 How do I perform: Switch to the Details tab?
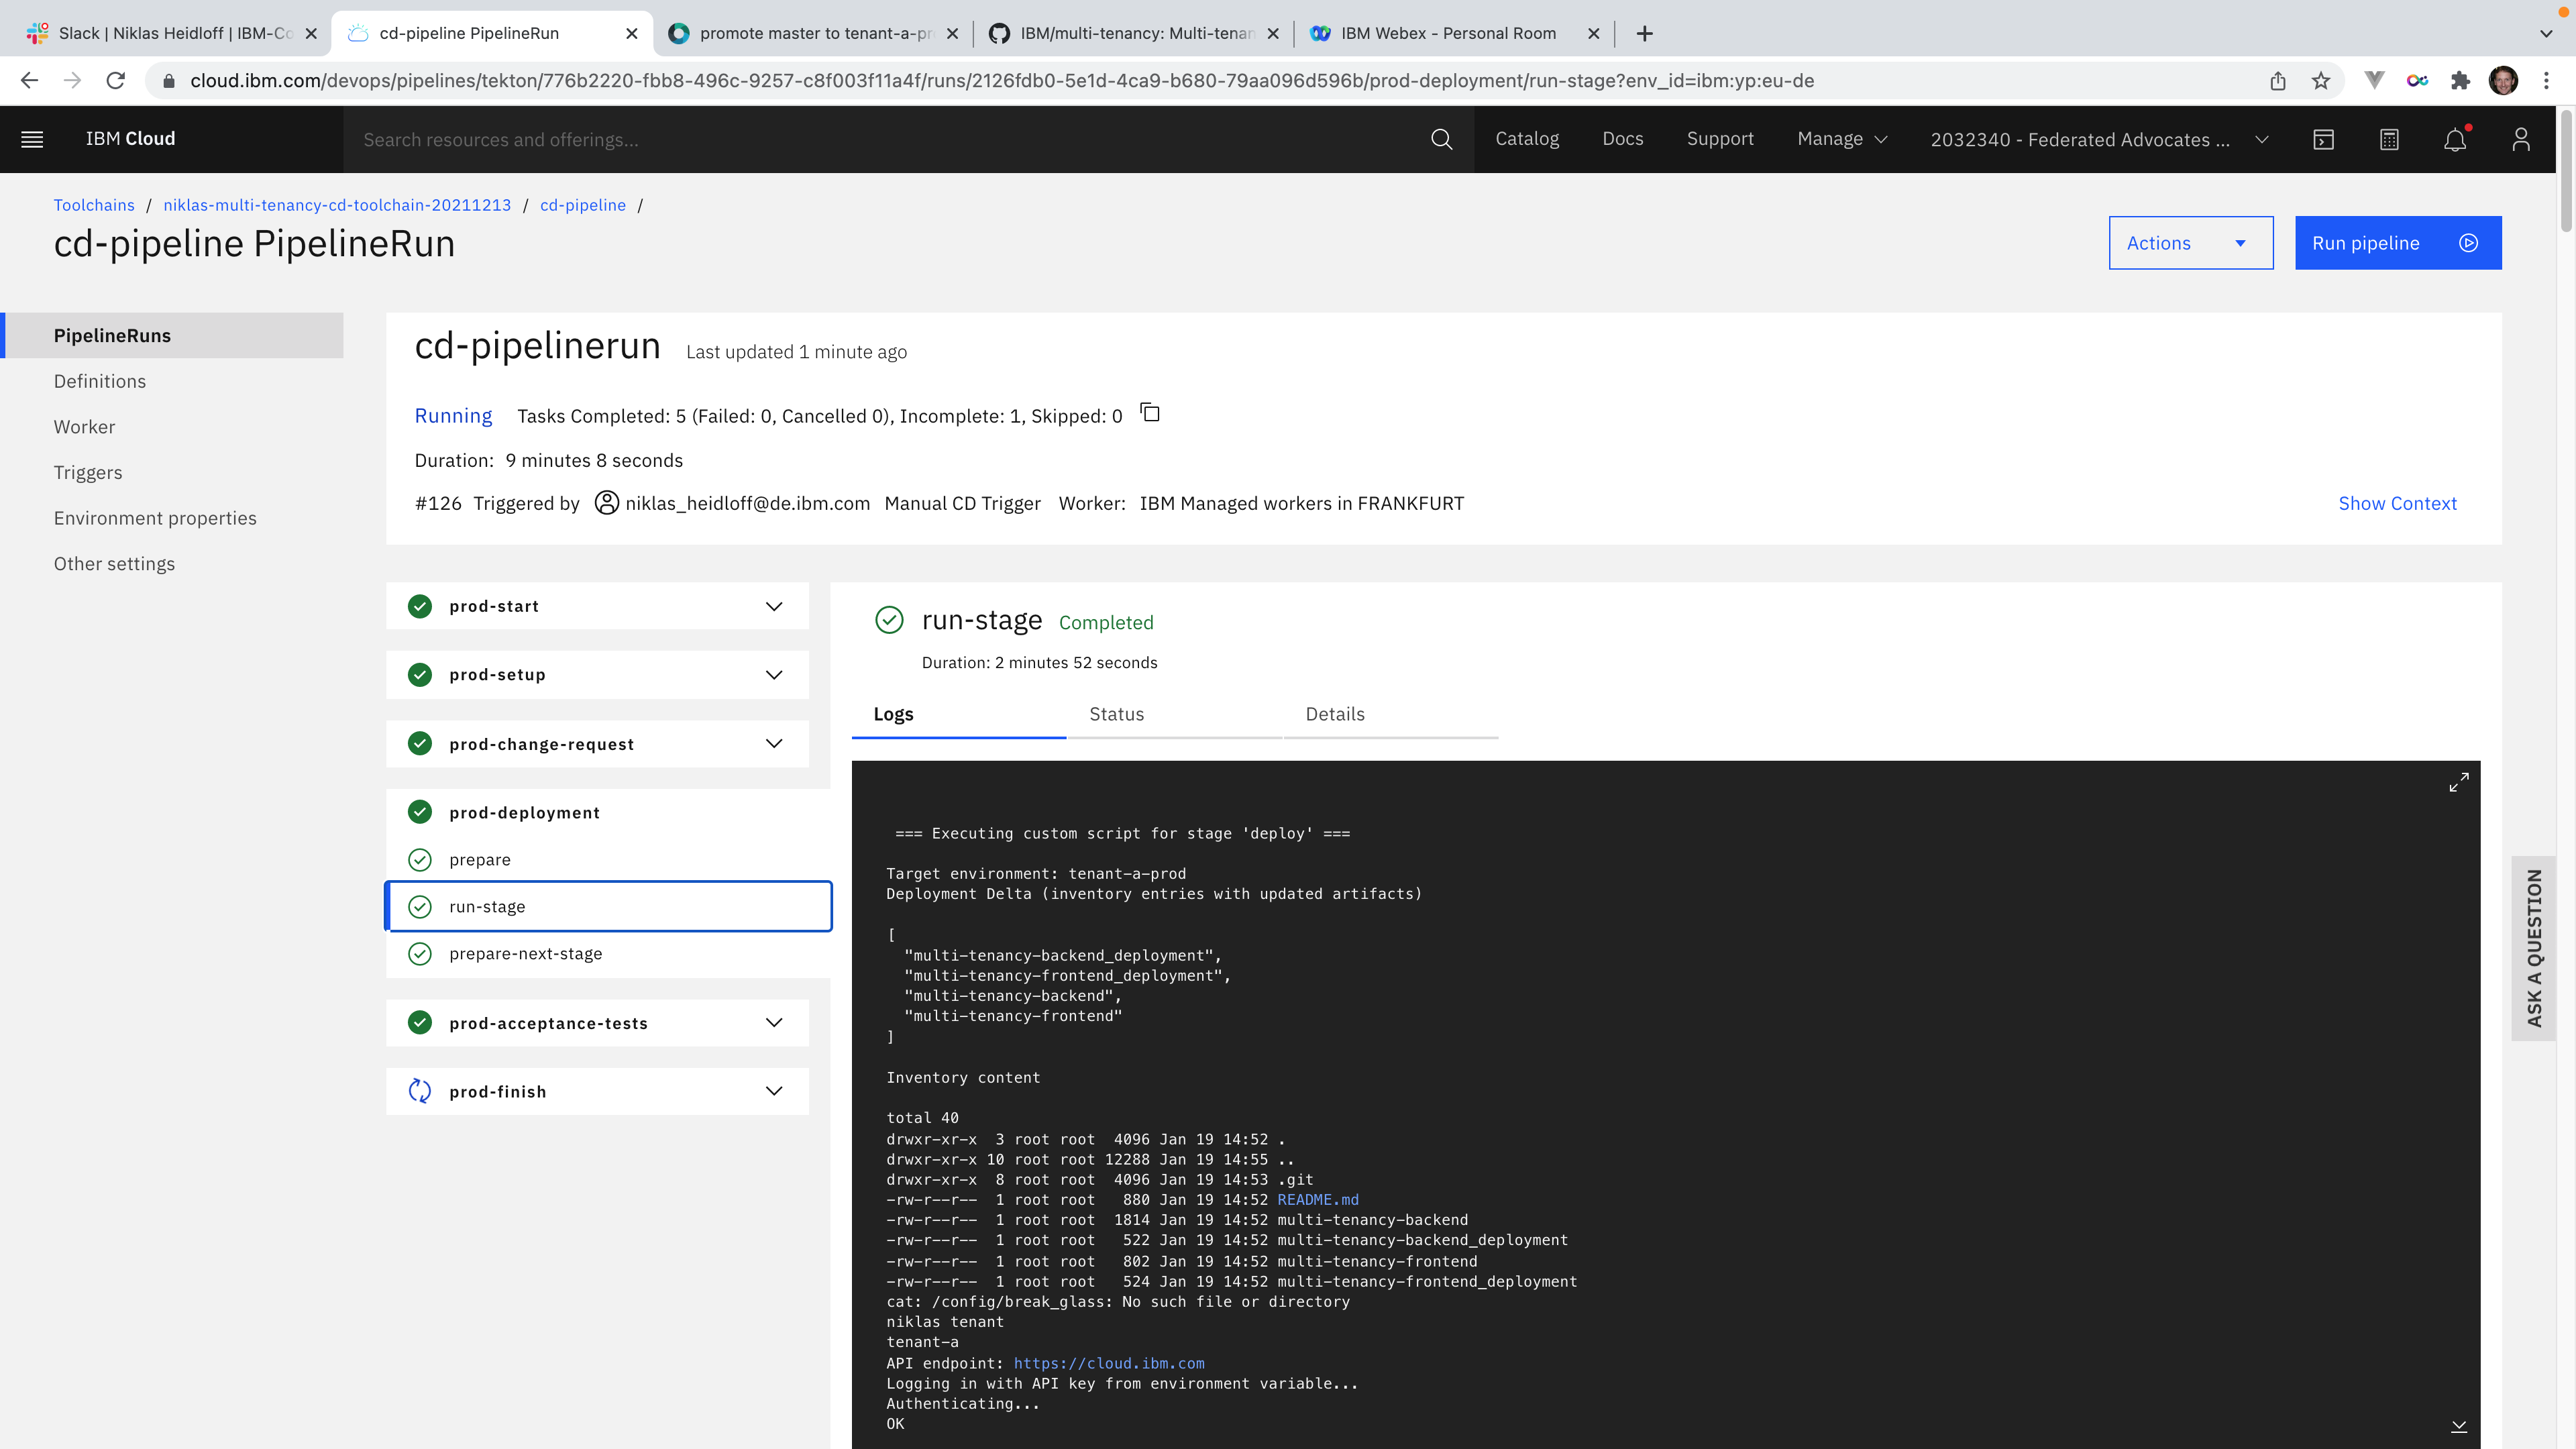coord(1334,714)
